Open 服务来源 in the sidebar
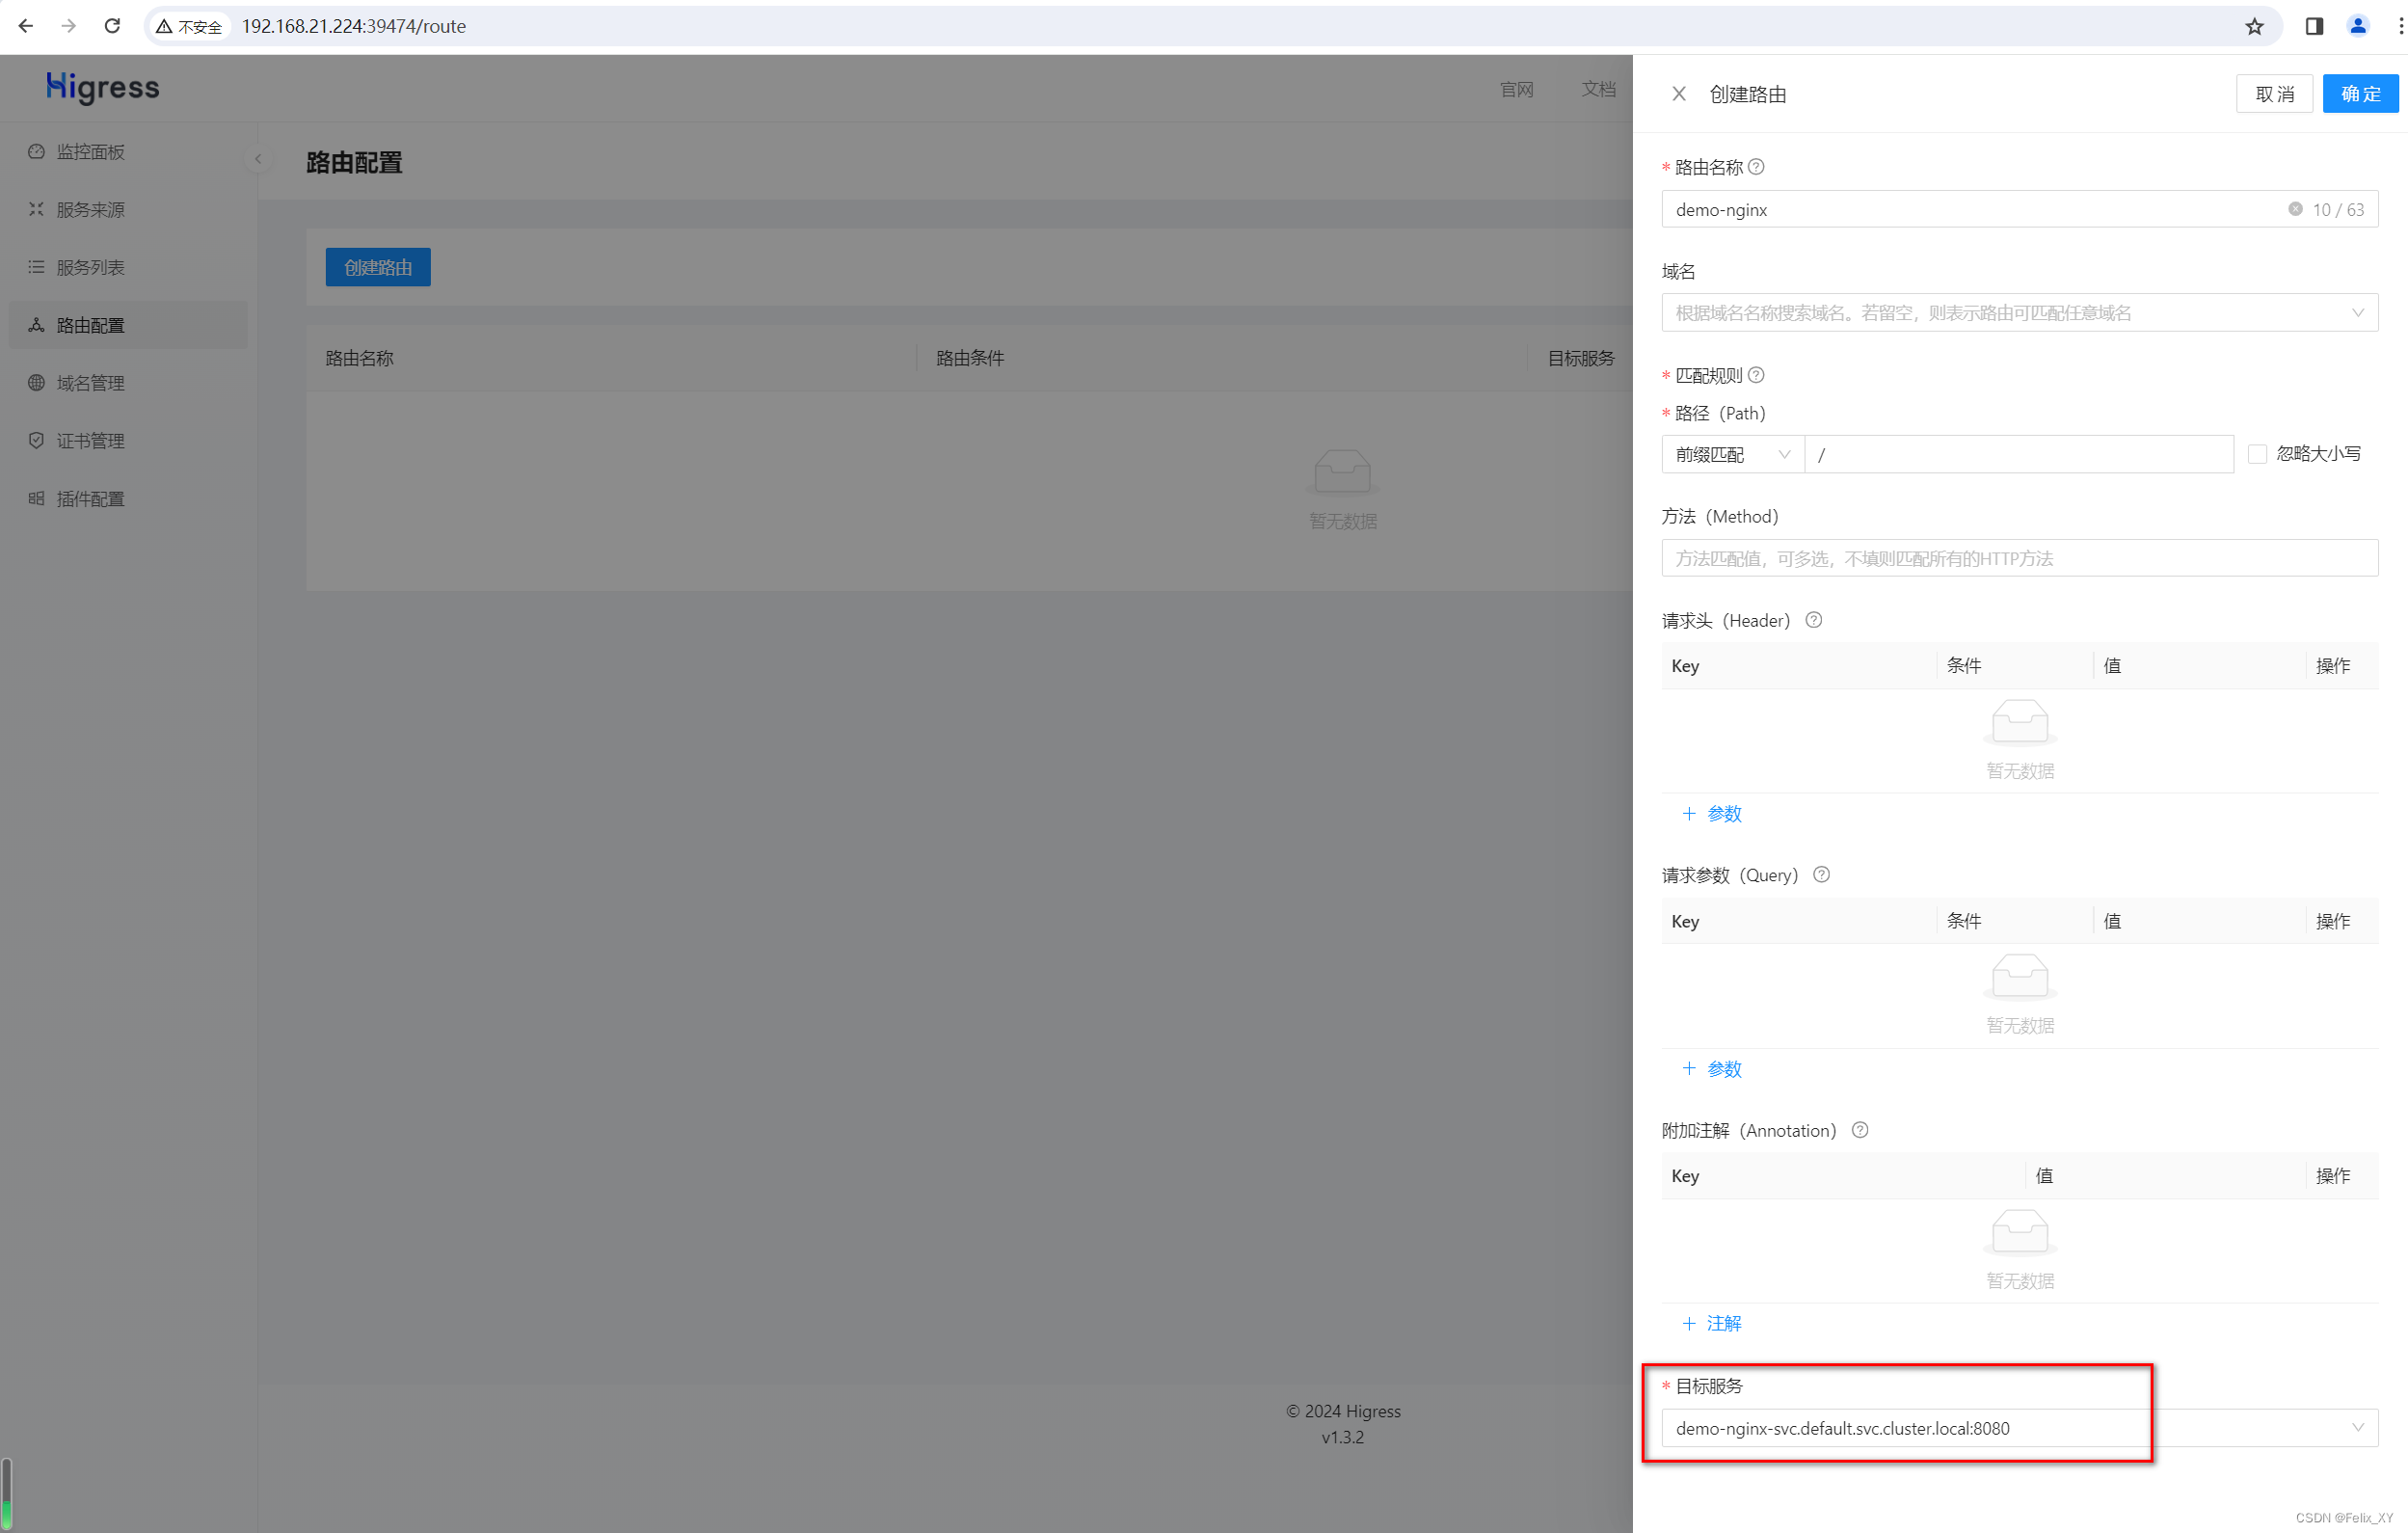Image resolution: width=2408 pixels, height=1533 pixels. [x=129, y=209]
